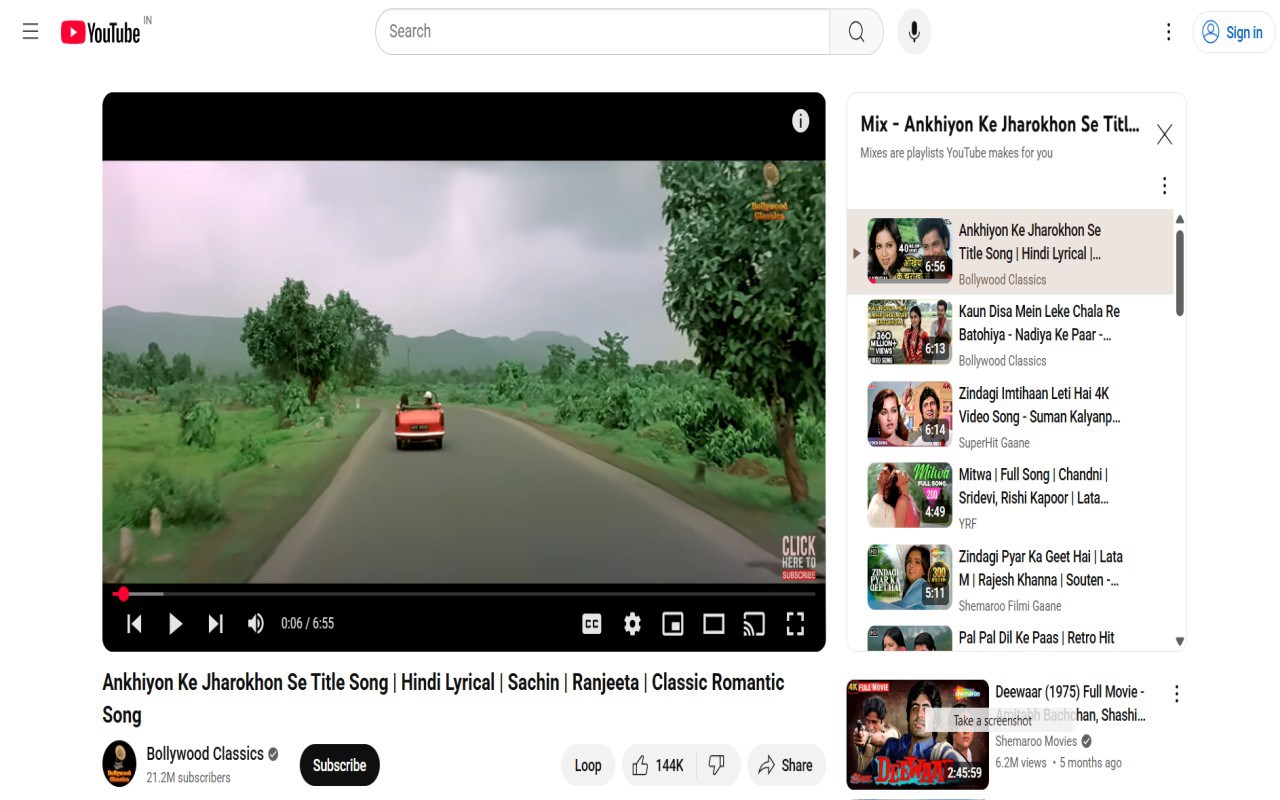Seek on the video progress bar
This screenshot has height=800, width=1280.
point(464,594)
